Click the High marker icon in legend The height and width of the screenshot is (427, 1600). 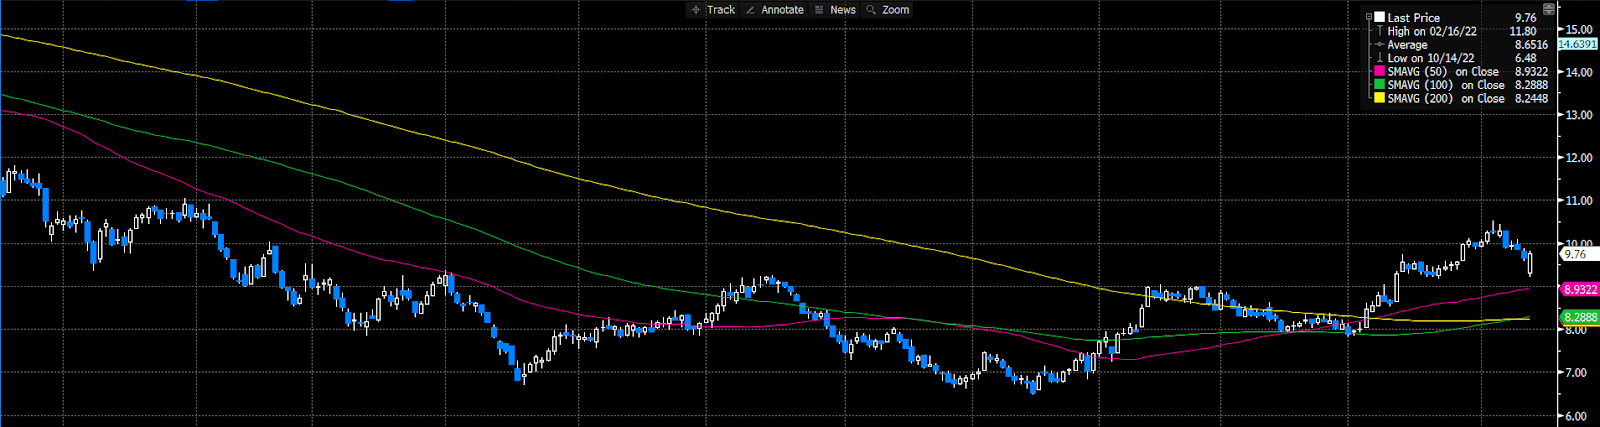1380,31
